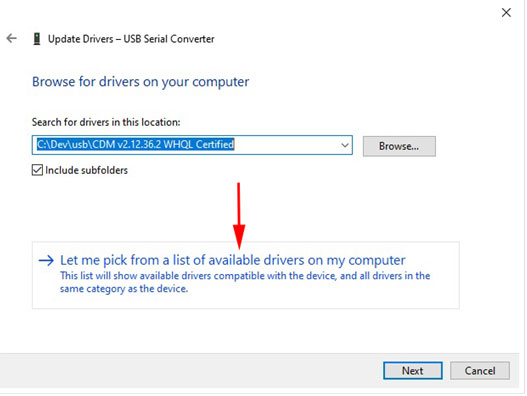
Task: Click the Update Drivers – USB Serial Converter title
Action: (x=131, y=39)
